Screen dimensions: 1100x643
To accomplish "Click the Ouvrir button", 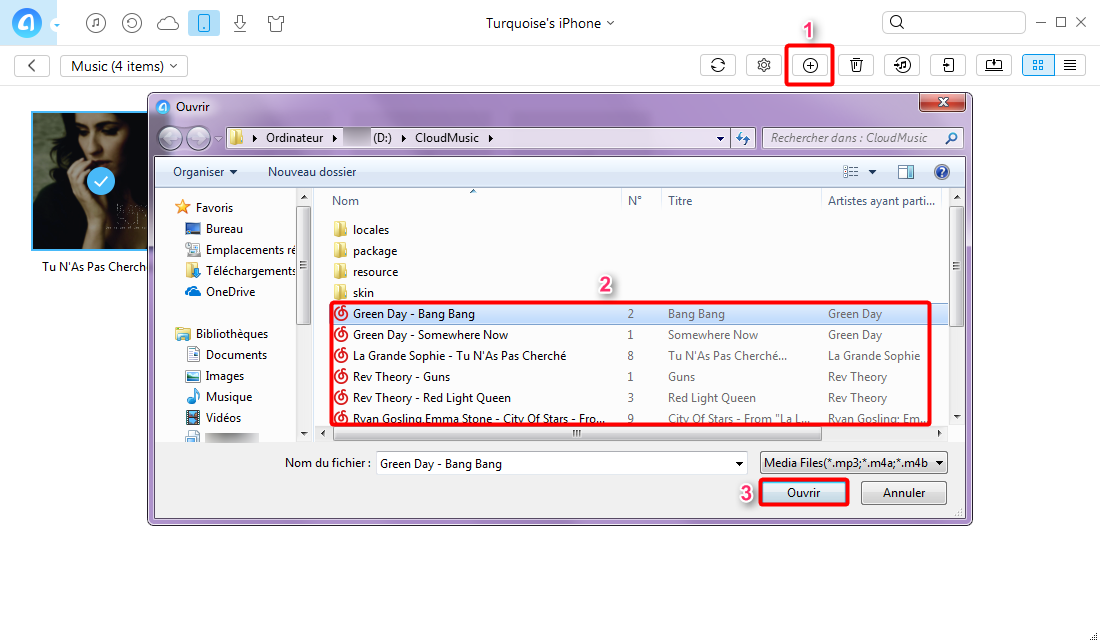I will (x=803, y=493).
